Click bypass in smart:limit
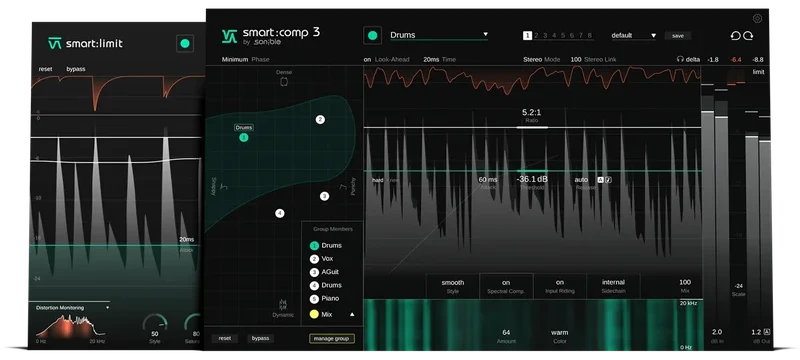Screen dimensions: 800x360 pyautogui.click(x=76, y=69)
